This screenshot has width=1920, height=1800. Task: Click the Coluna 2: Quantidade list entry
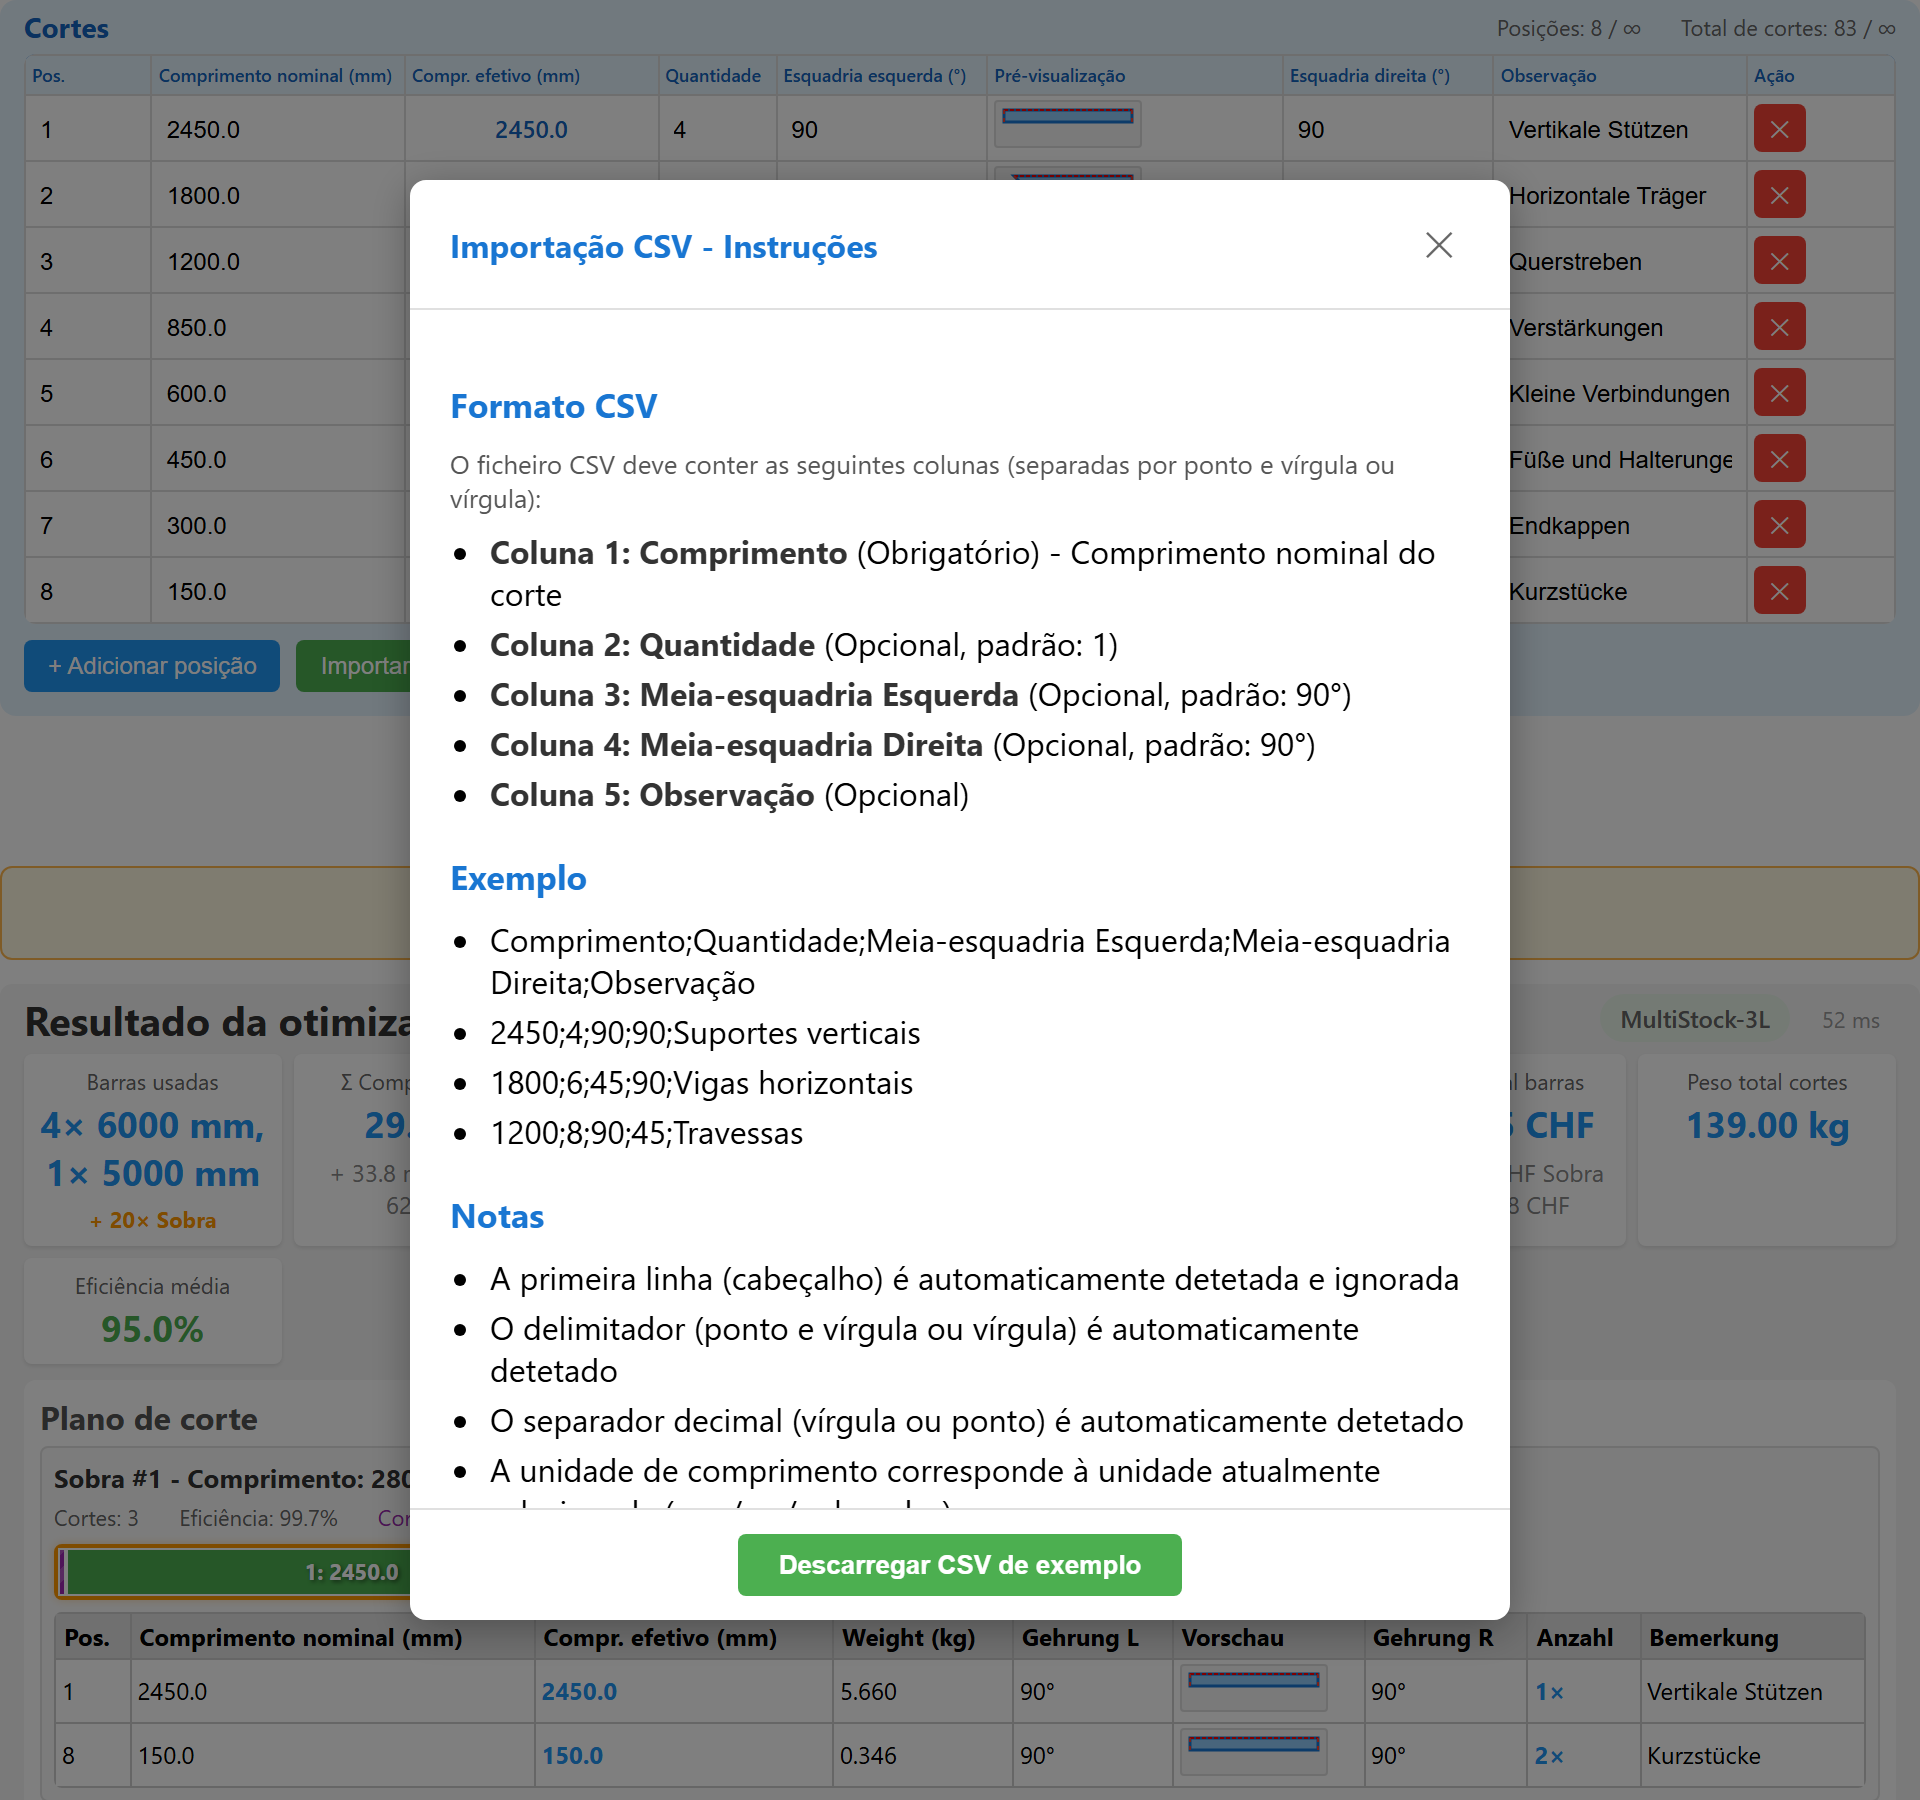pyautogui.click(x=804, y=645)
